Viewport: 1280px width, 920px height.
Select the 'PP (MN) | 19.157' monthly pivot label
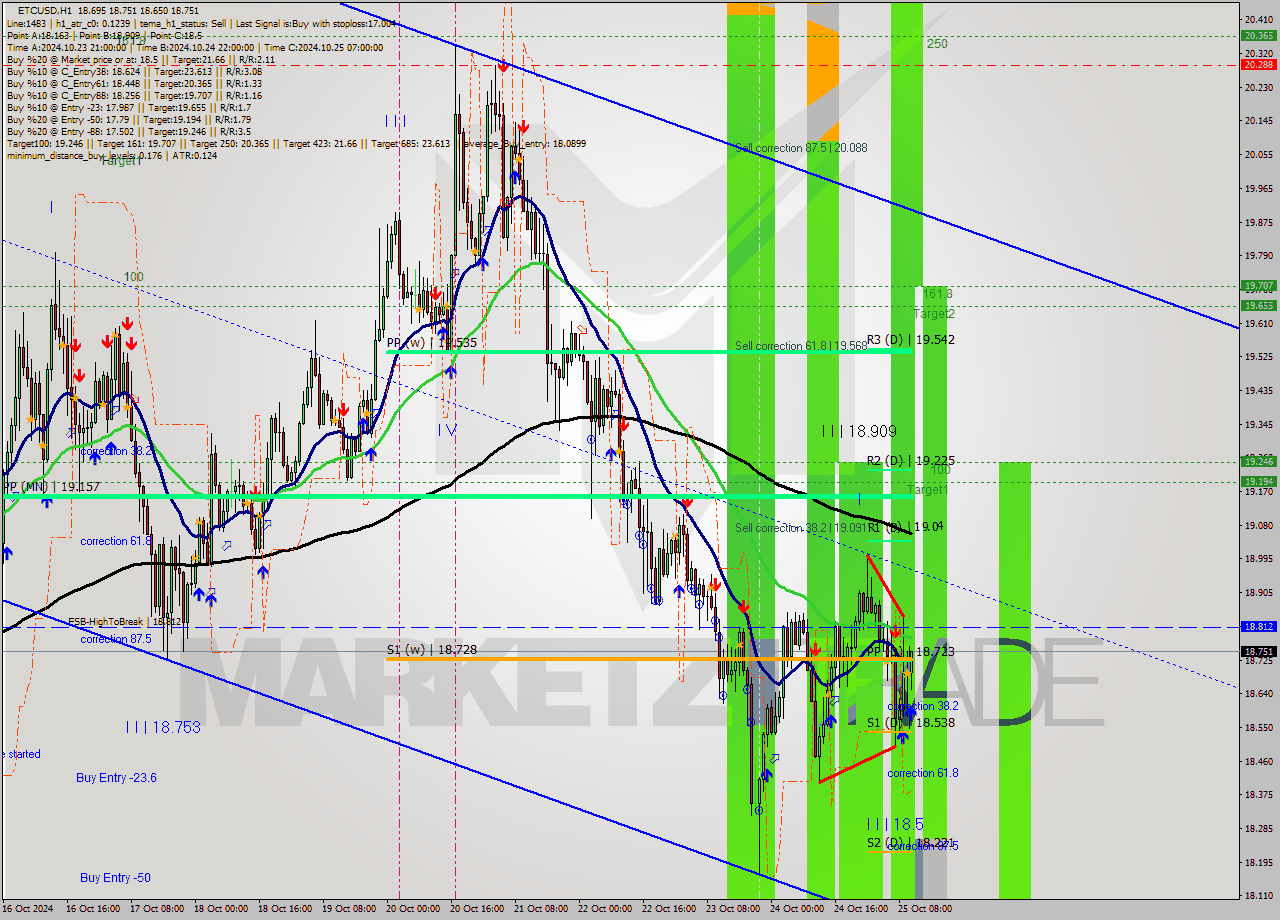(51, 487)
